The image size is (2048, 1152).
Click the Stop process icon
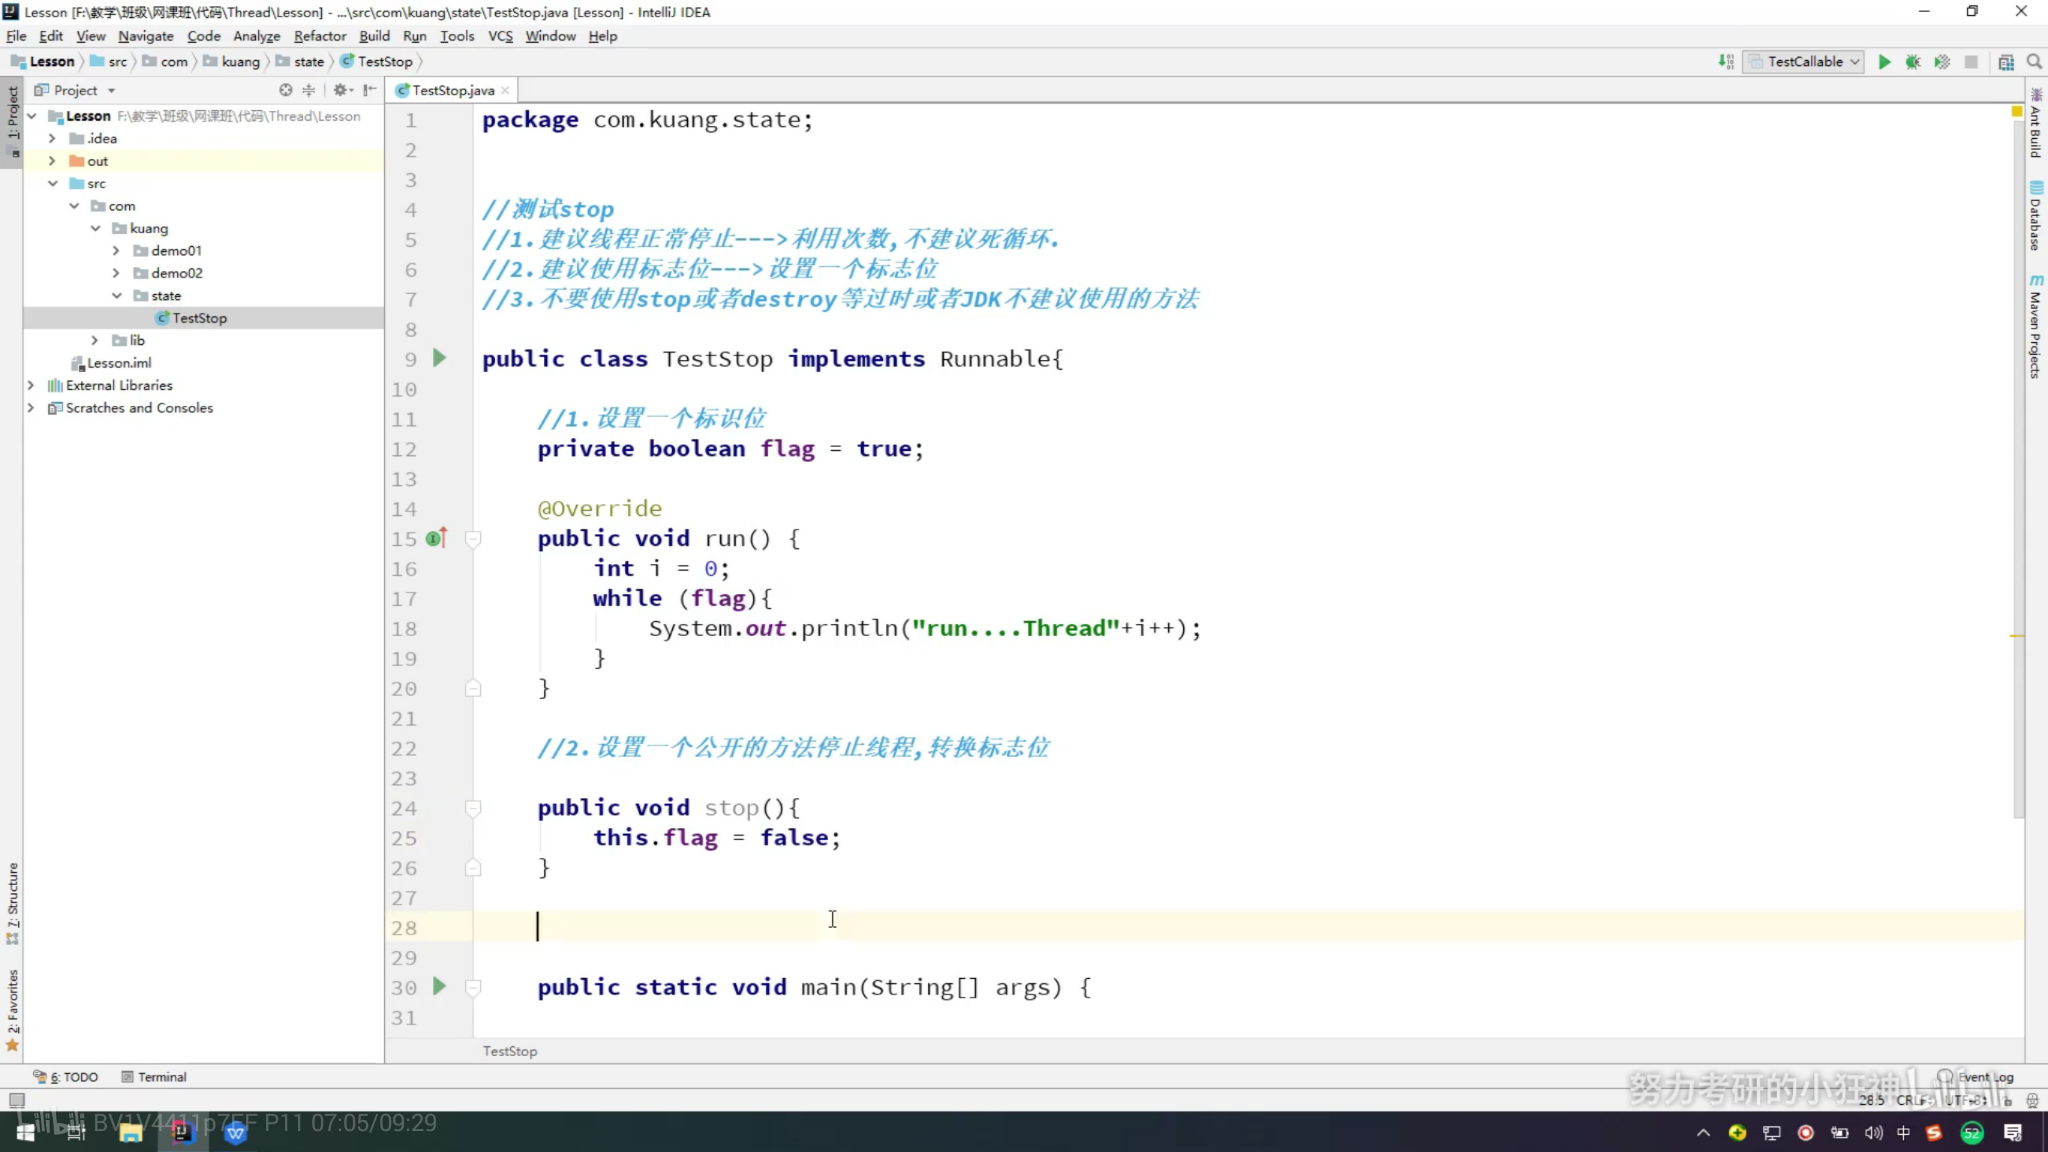click(x=1971, y=62)
